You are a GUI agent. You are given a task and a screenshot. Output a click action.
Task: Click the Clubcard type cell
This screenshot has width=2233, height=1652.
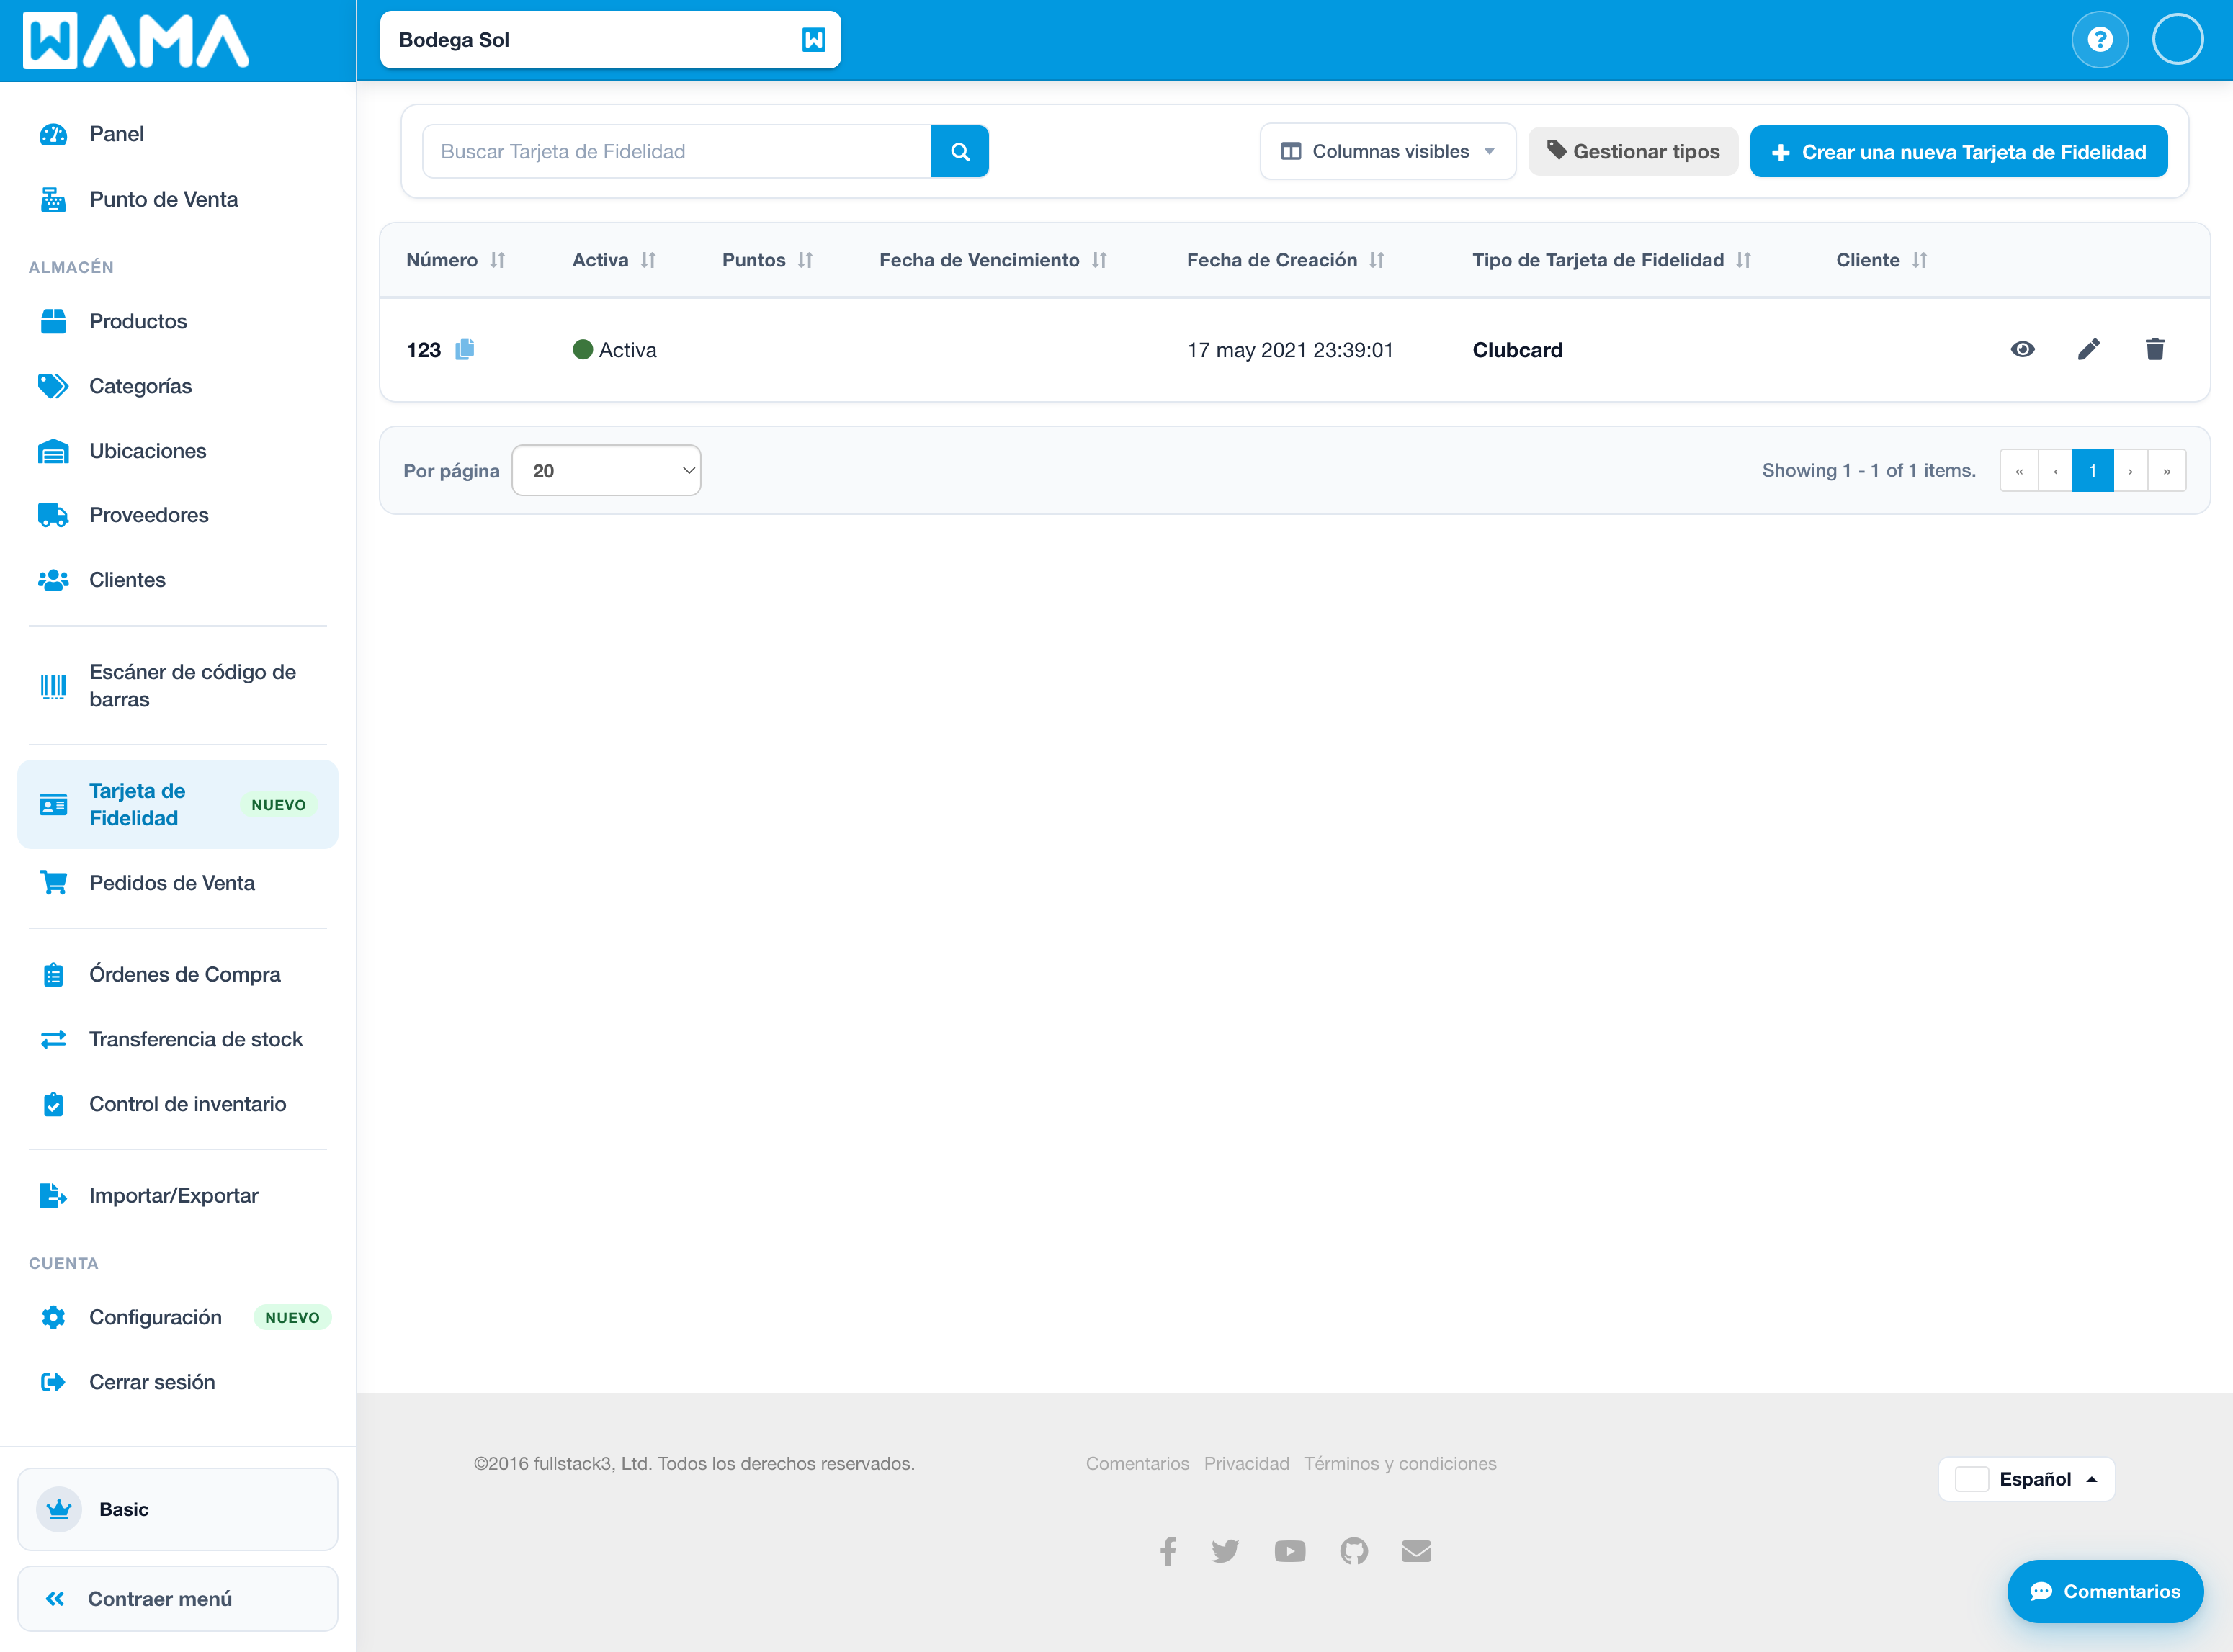coord(1517,350)
